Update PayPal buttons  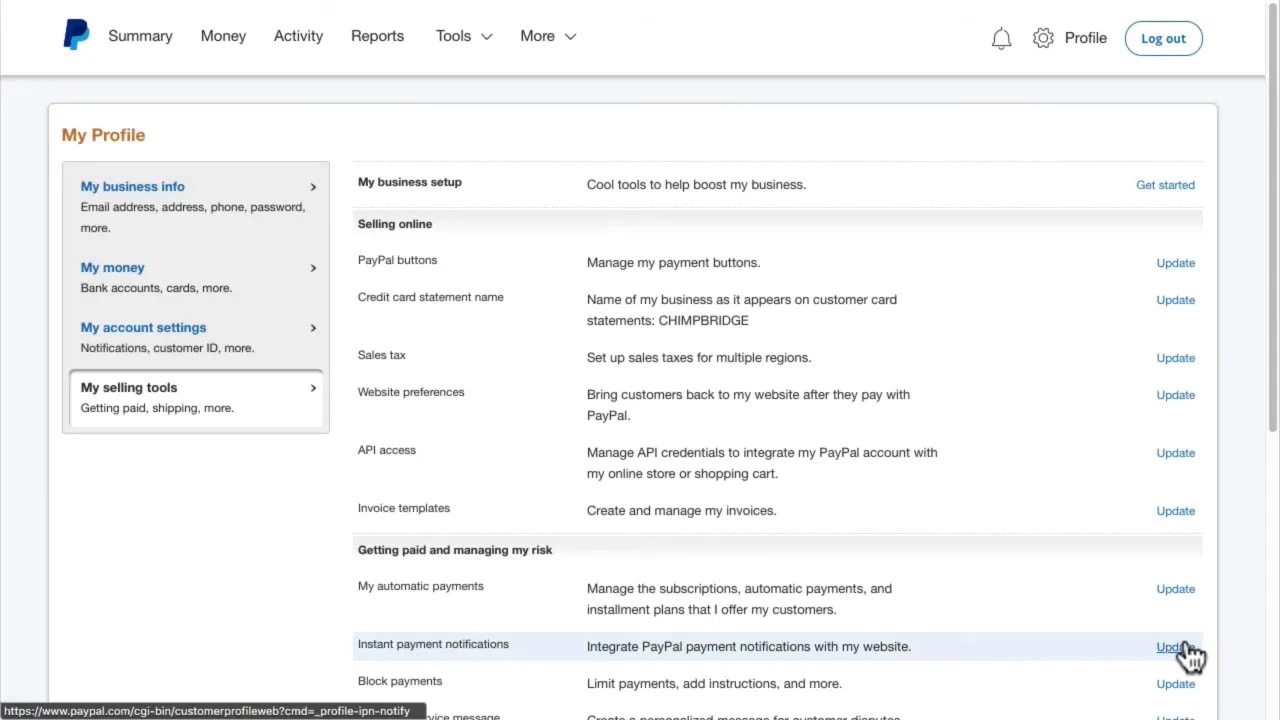click(x=1175, y=263)
